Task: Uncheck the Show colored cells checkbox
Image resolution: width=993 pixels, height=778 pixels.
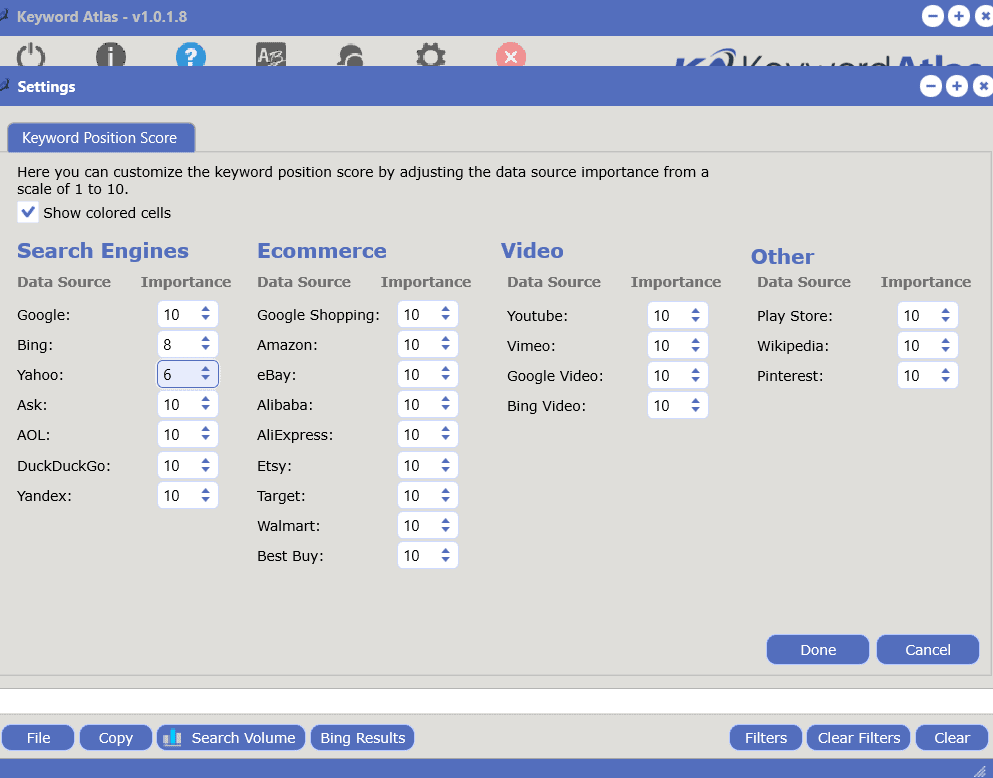Action: [x=27, y=212]
